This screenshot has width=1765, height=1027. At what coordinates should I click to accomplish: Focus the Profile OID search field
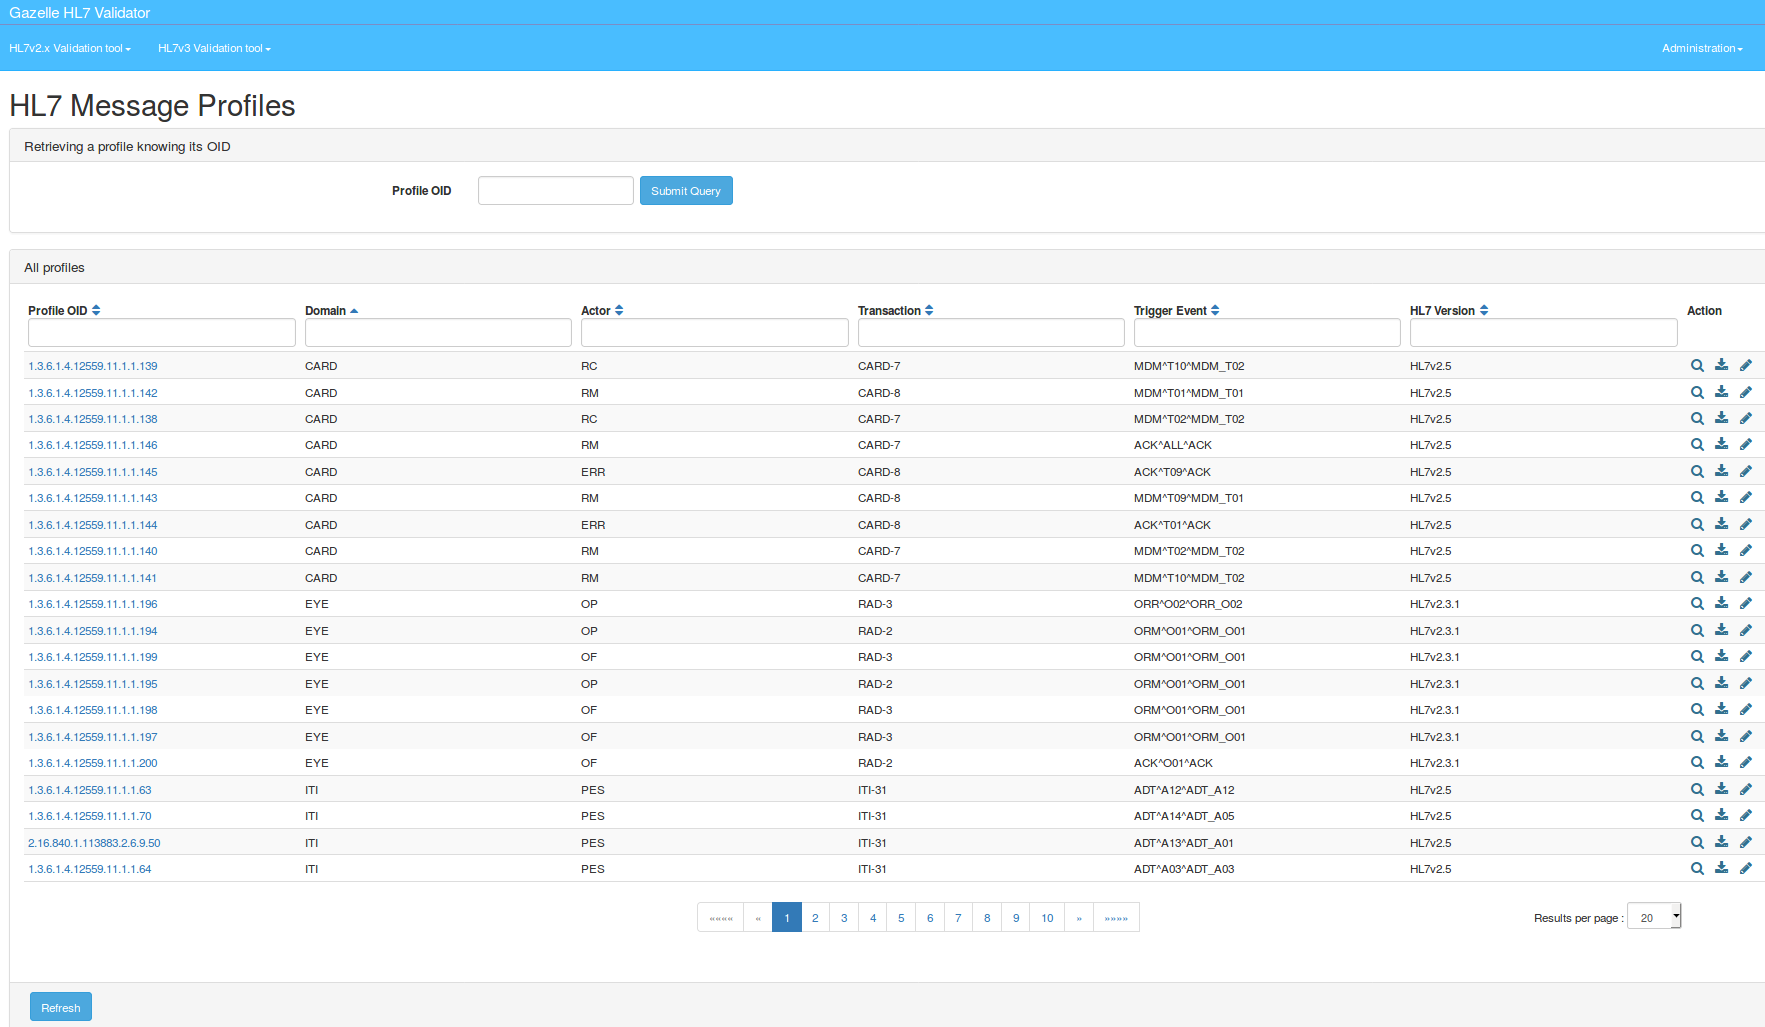(x=555, y=191)
